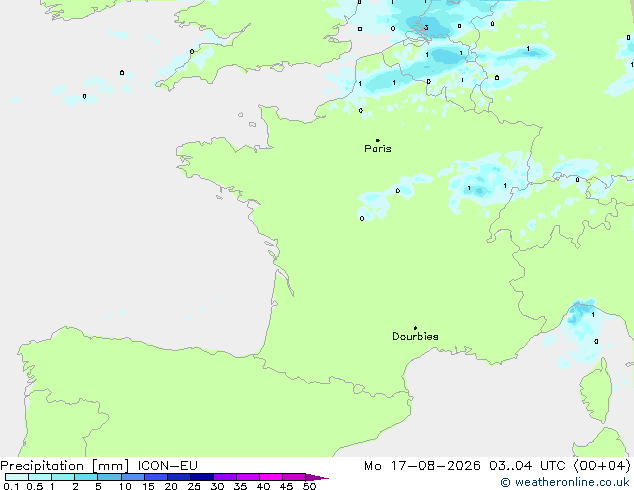Click the 2–5 mm light blue legend swatch

coord(86,477)
